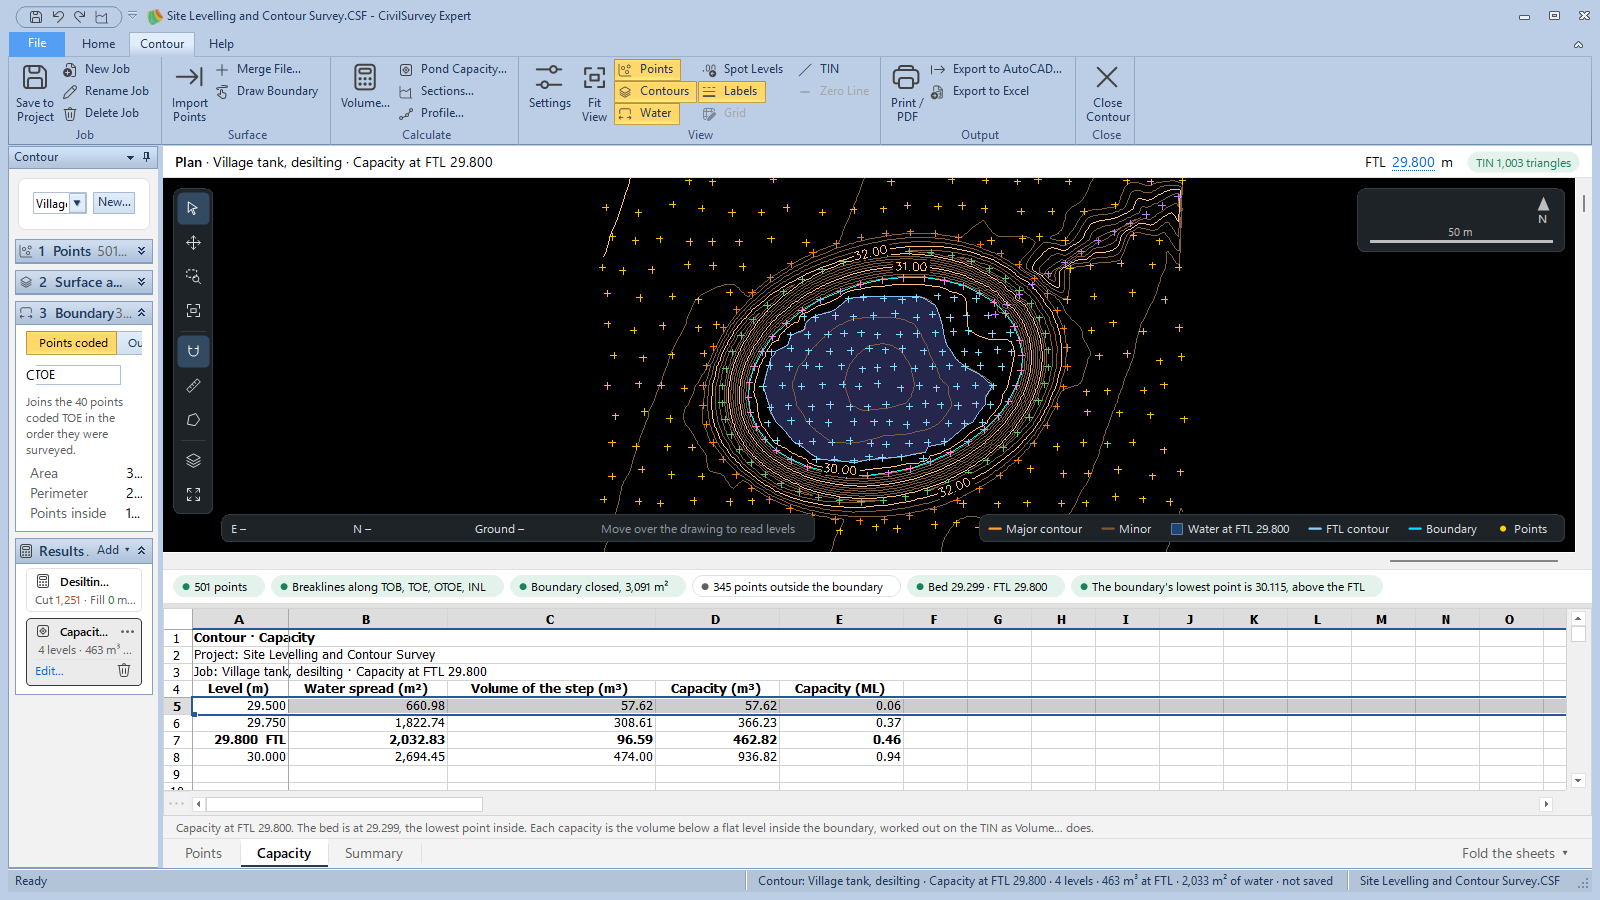Switch to the Summary sheet tab

(374, 853)
